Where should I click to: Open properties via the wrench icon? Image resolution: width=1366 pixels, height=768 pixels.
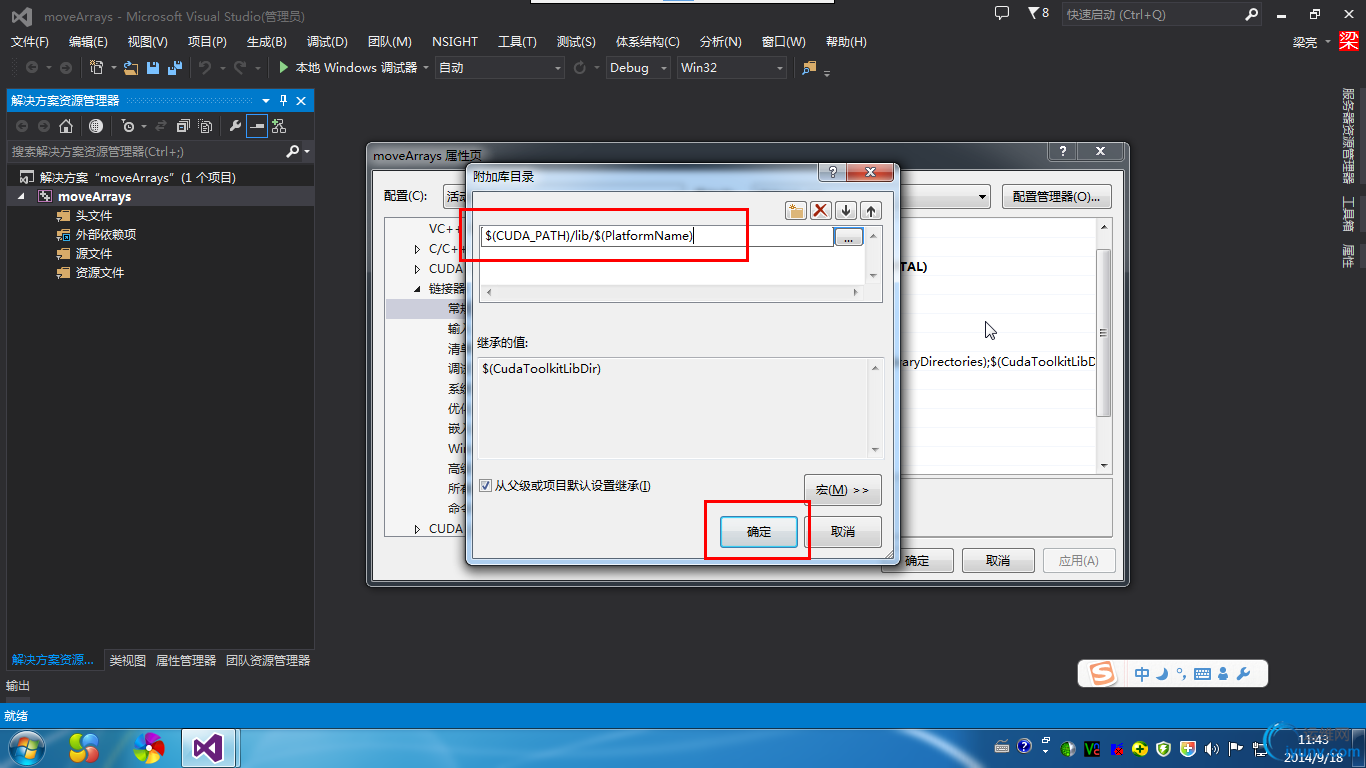coord(235,126)
